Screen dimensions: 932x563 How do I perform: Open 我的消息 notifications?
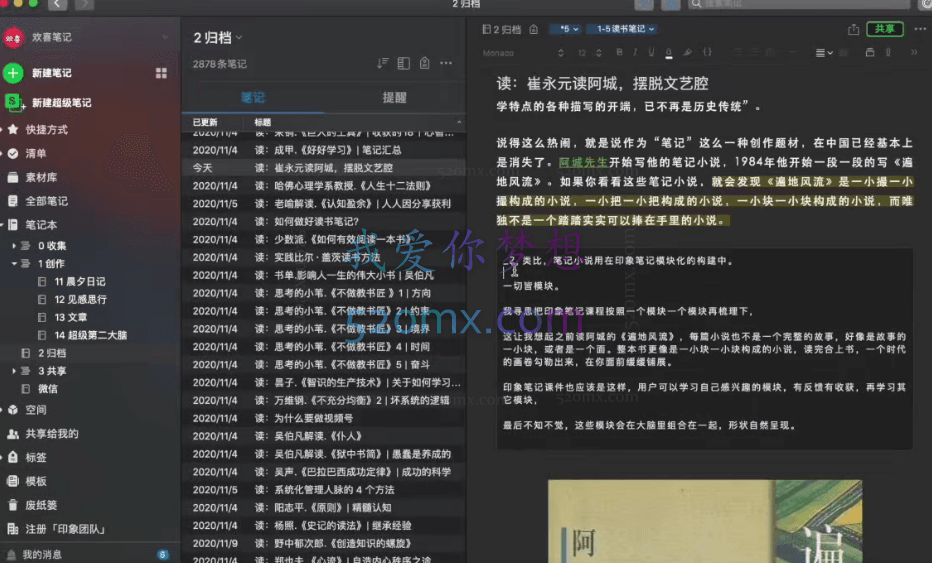click(x=34, y=554)
